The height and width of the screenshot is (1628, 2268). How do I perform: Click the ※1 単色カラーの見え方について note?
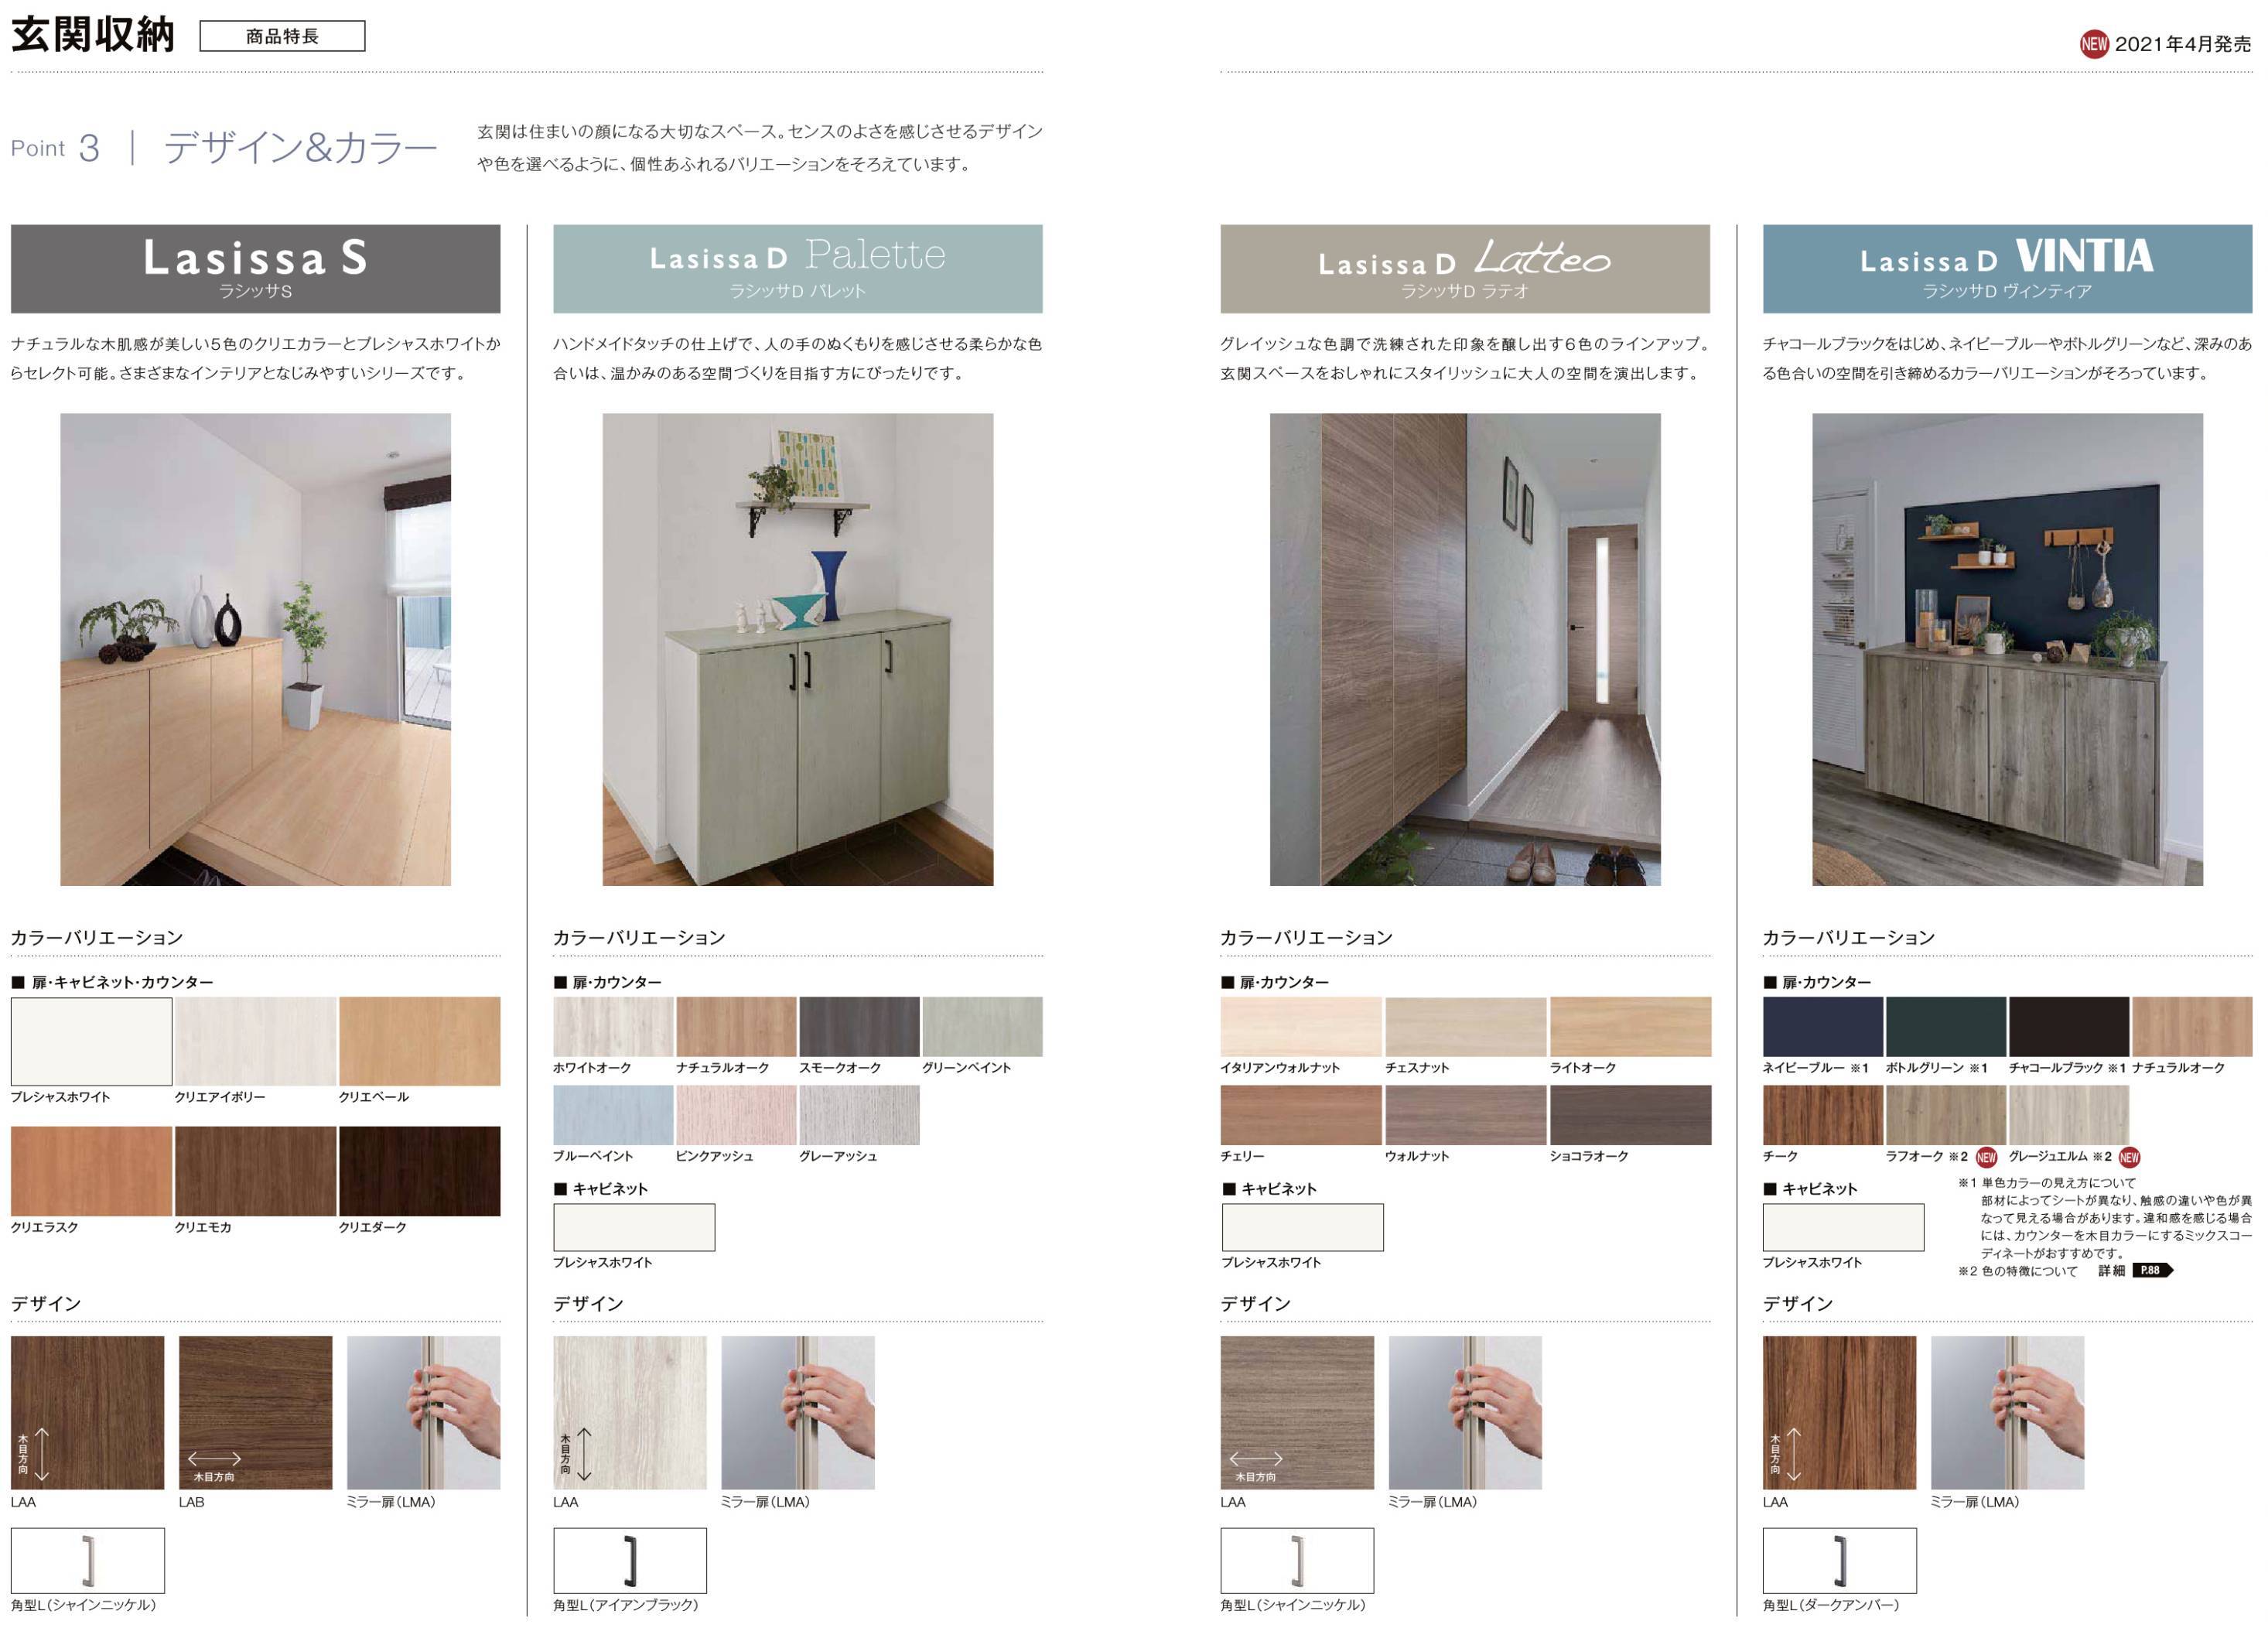tap(2046, 1183)
